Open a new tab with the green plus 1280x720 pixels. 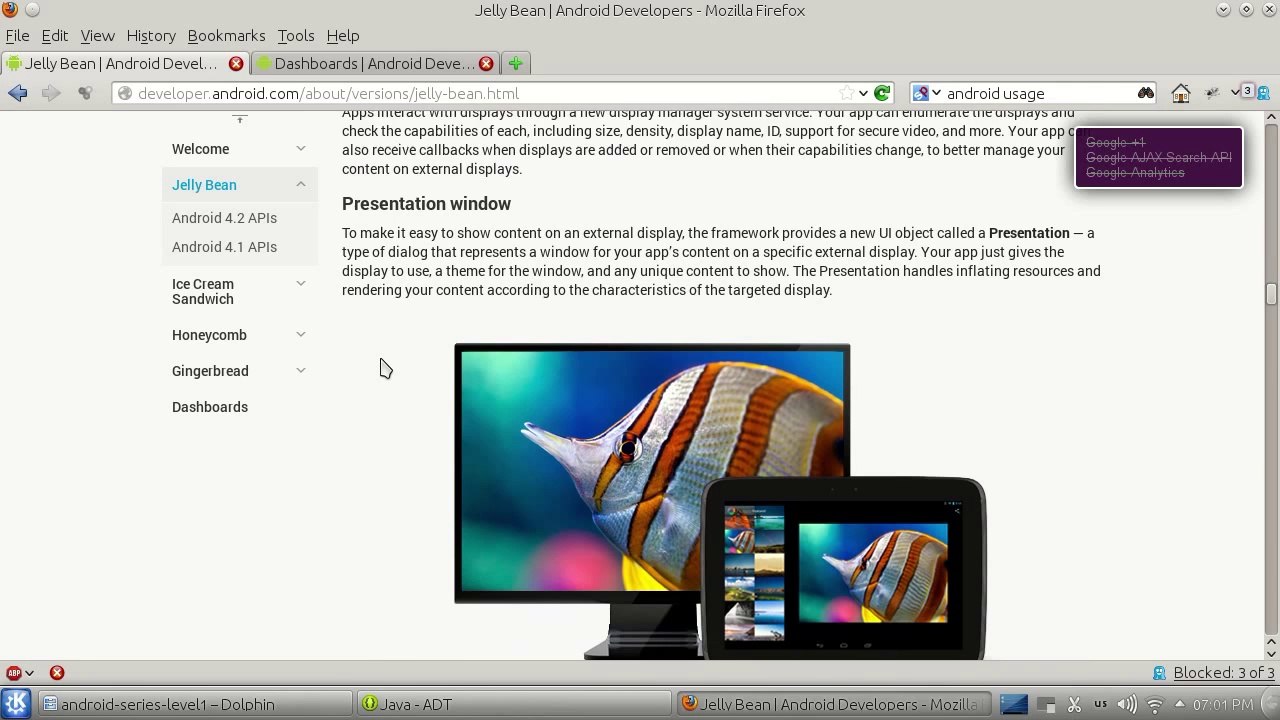515,63
